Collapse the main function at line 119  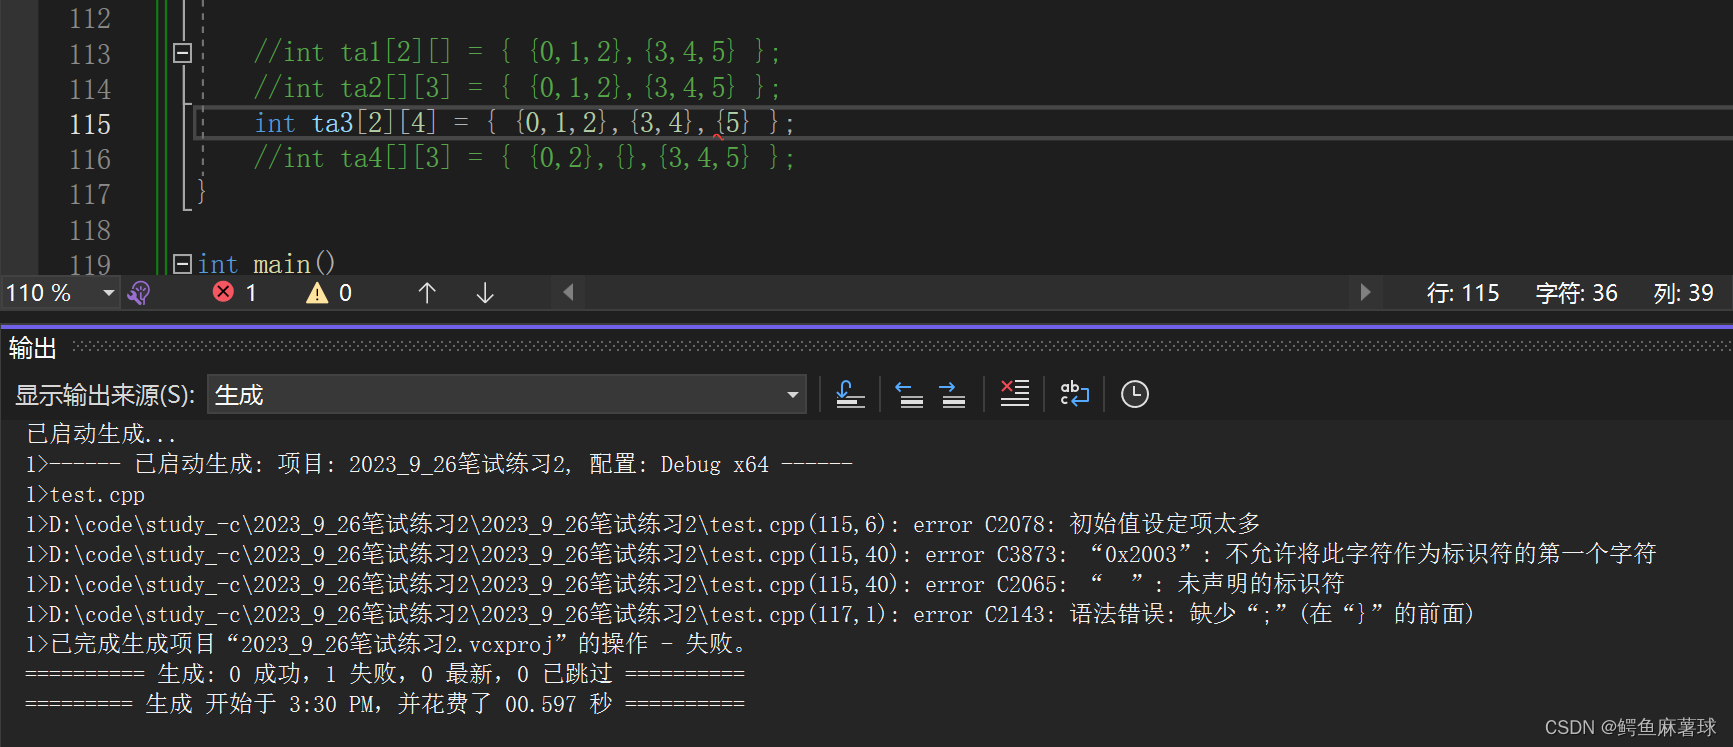182,263
